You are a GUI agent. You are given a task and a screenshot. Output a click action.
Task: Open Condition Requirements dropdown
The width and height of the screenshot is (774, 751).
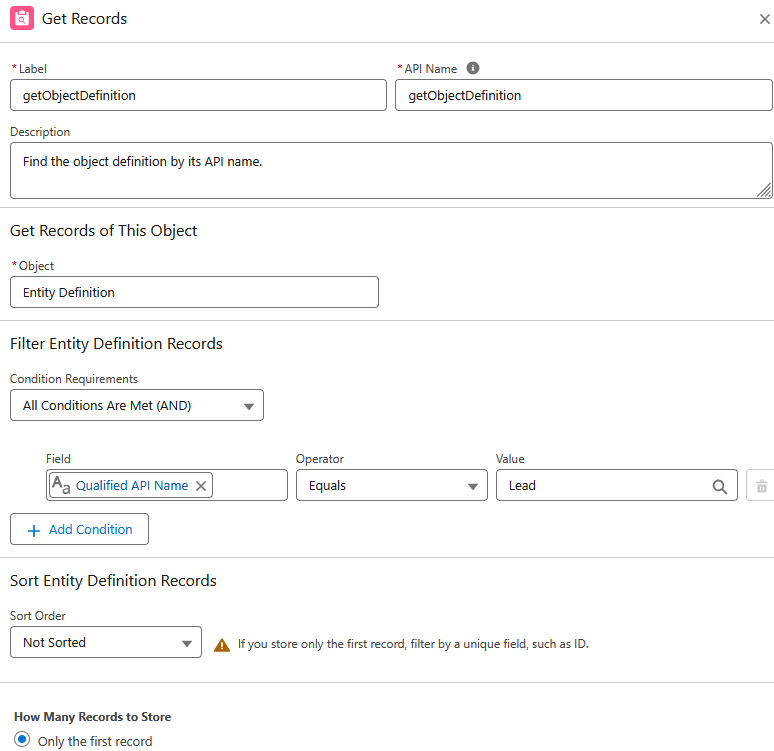point(137,405)
